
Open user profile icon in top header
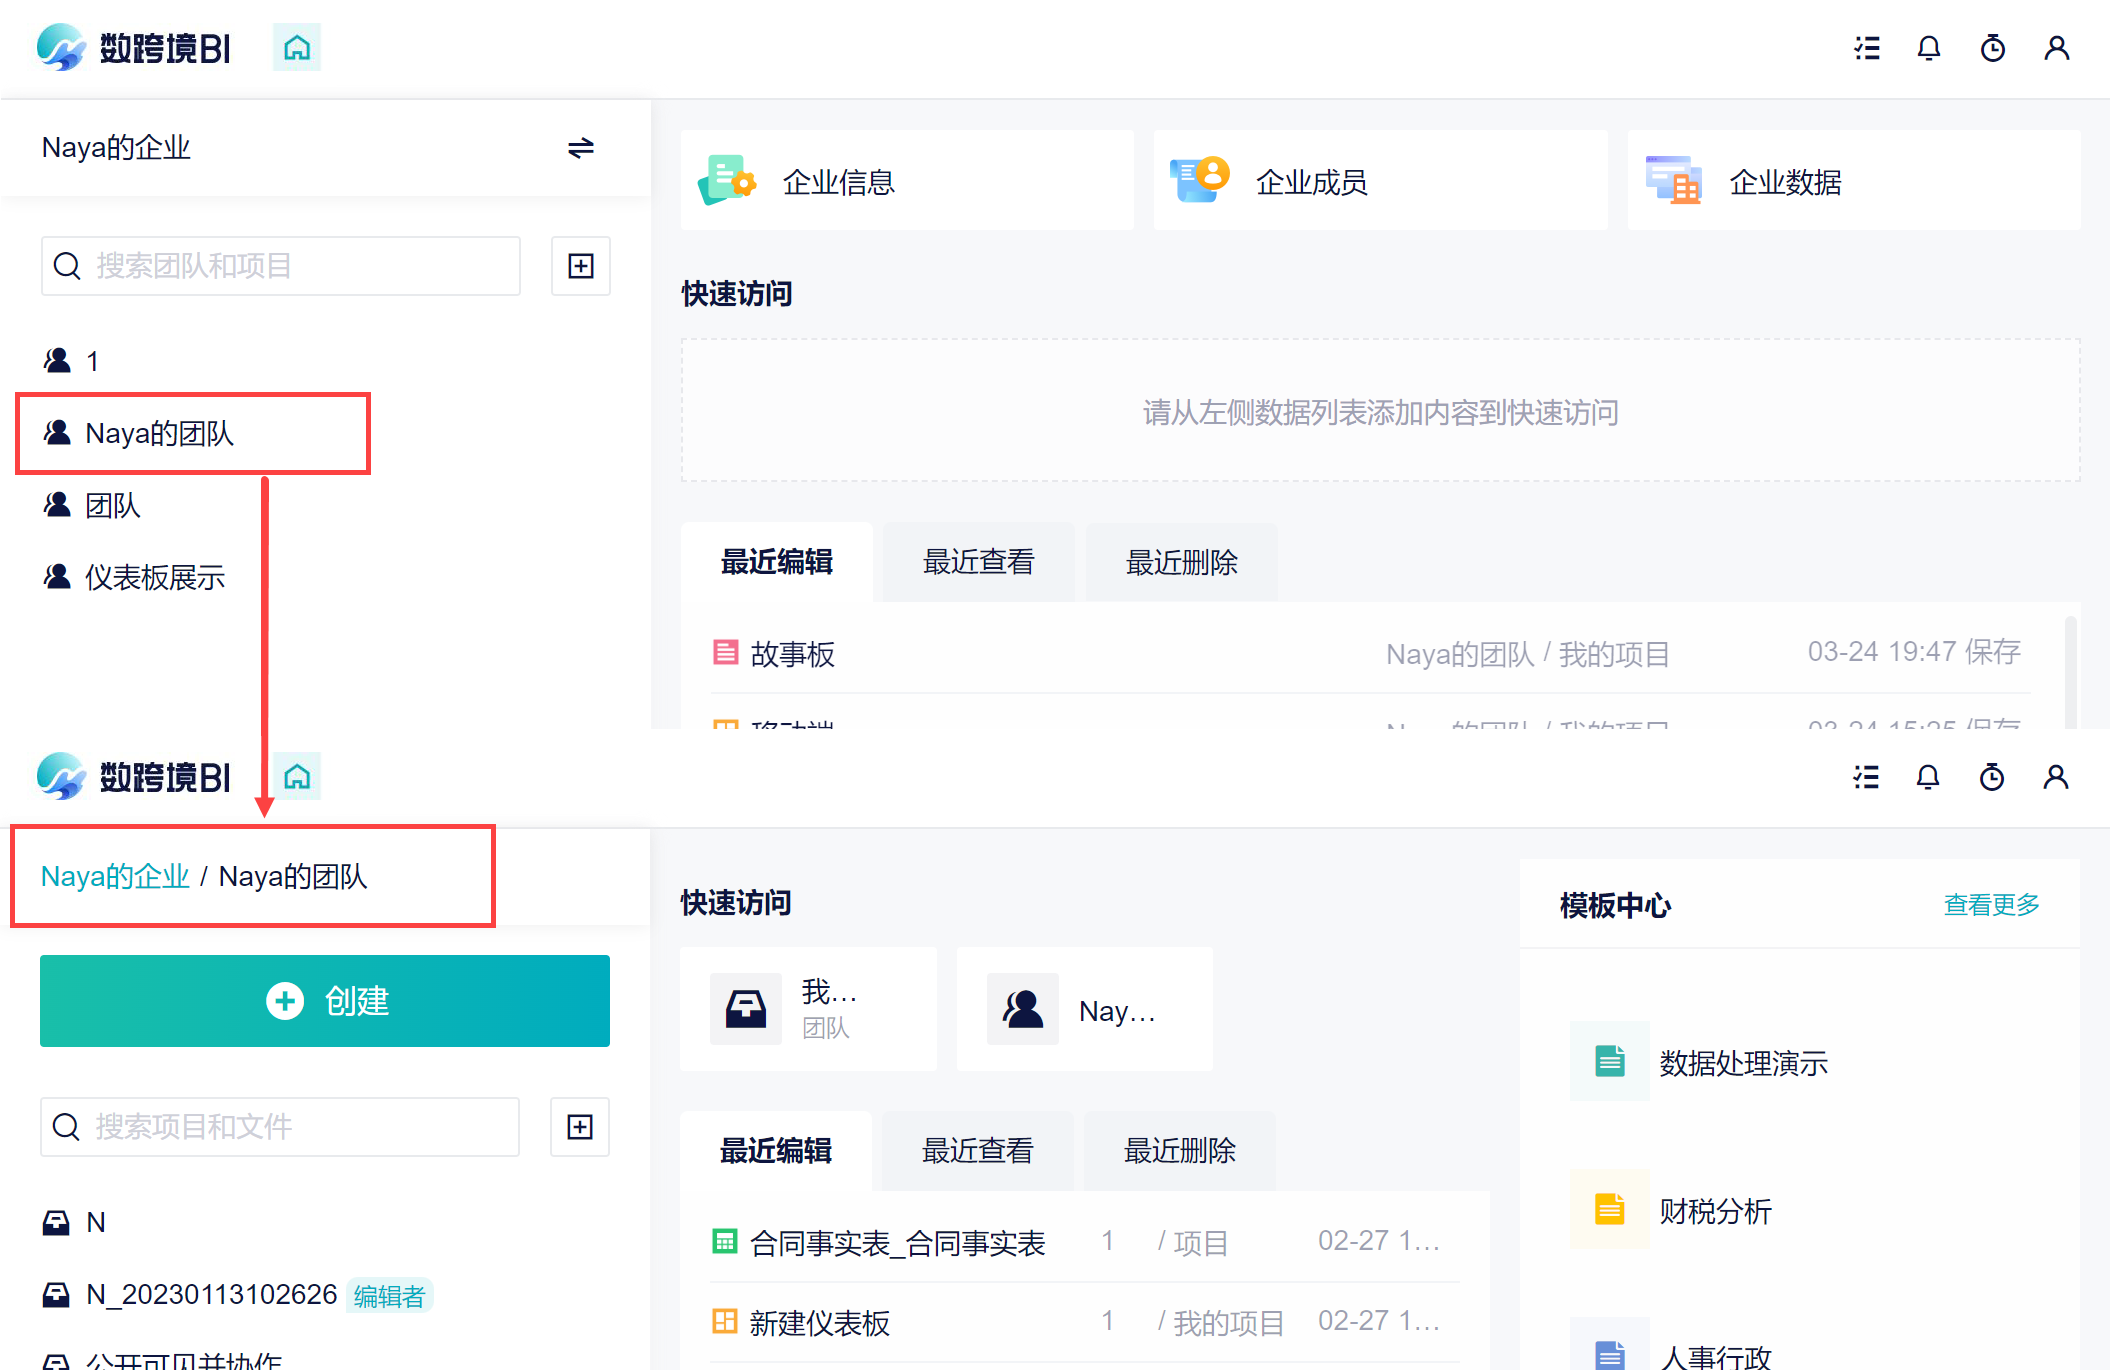tap(2057, 48)
